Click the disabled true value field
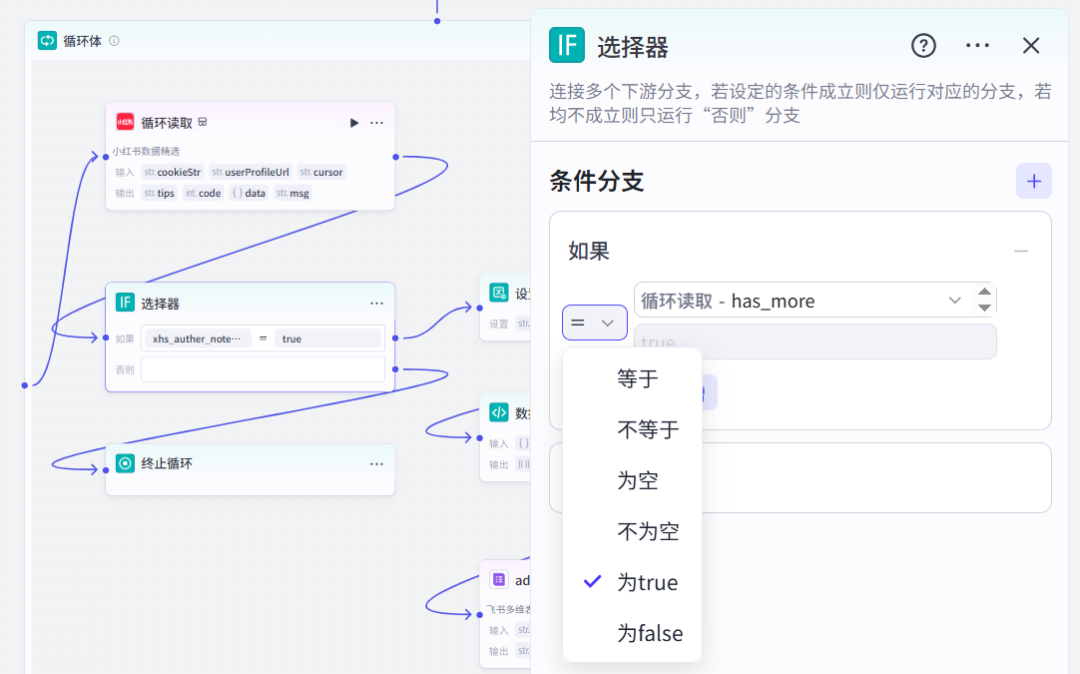 tap(815, 341)
